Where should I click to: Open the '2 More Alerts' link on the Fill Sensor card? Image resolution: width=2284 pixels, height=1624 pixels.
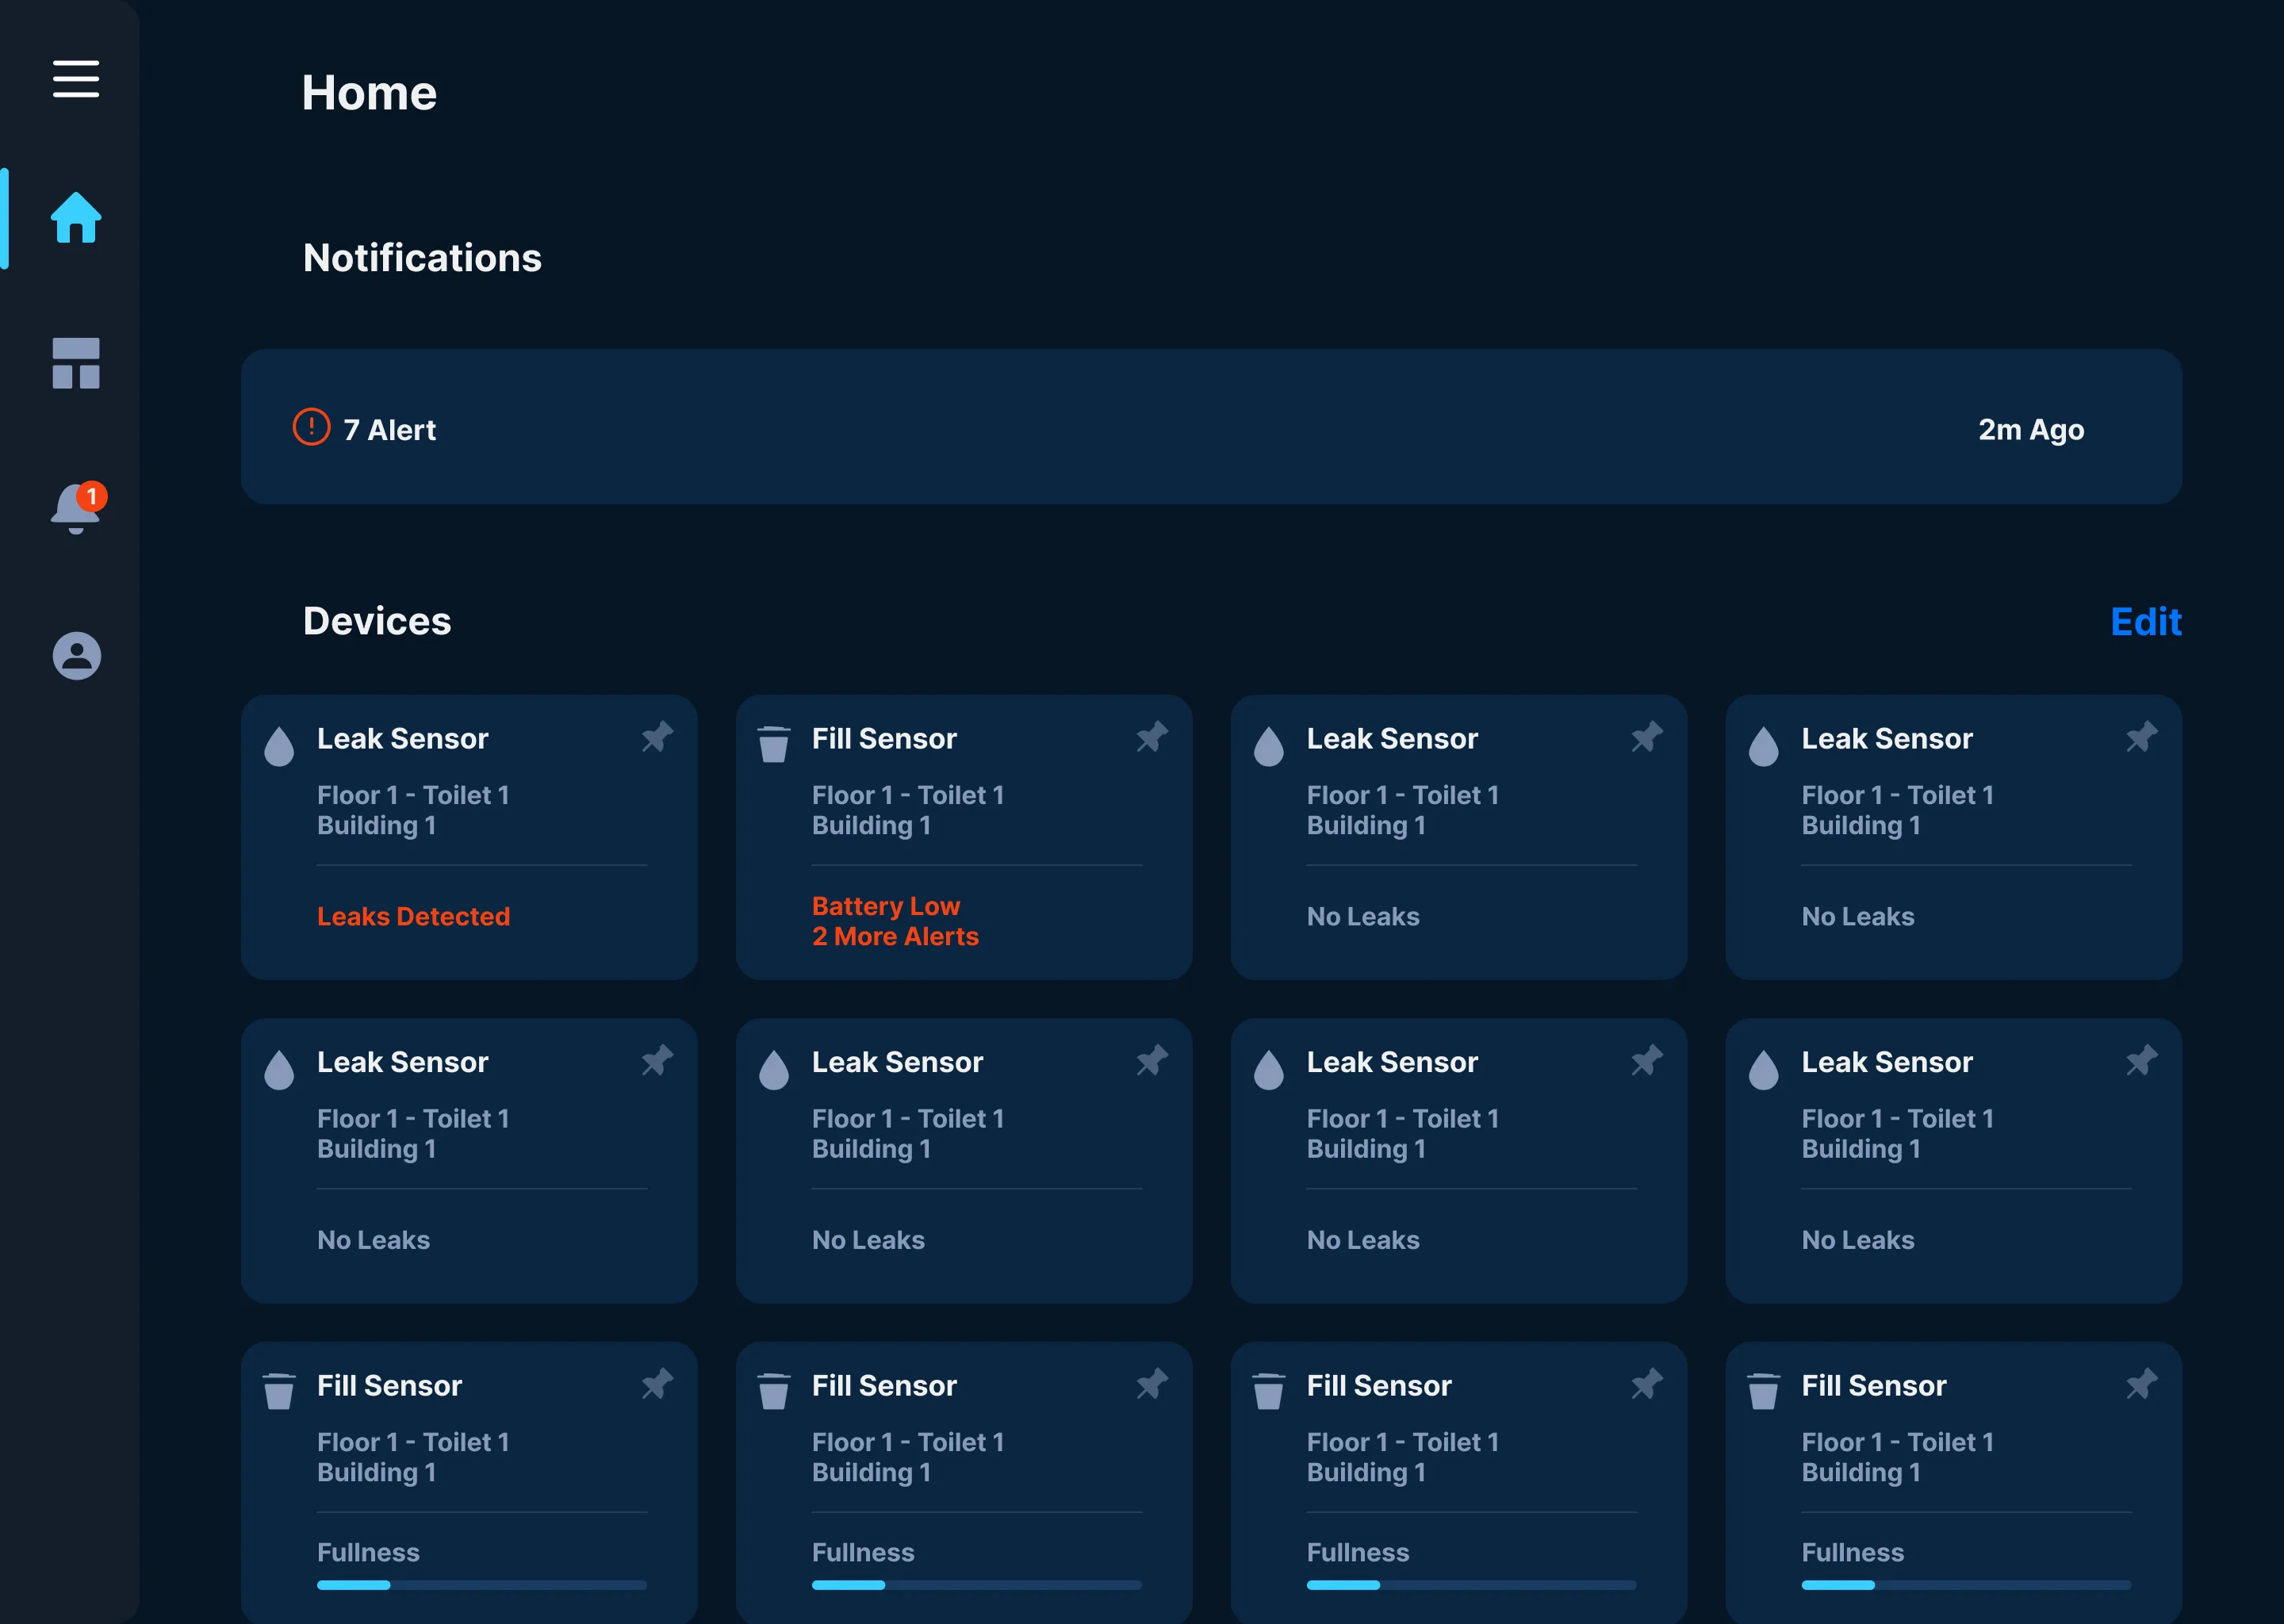pos(895,936)
